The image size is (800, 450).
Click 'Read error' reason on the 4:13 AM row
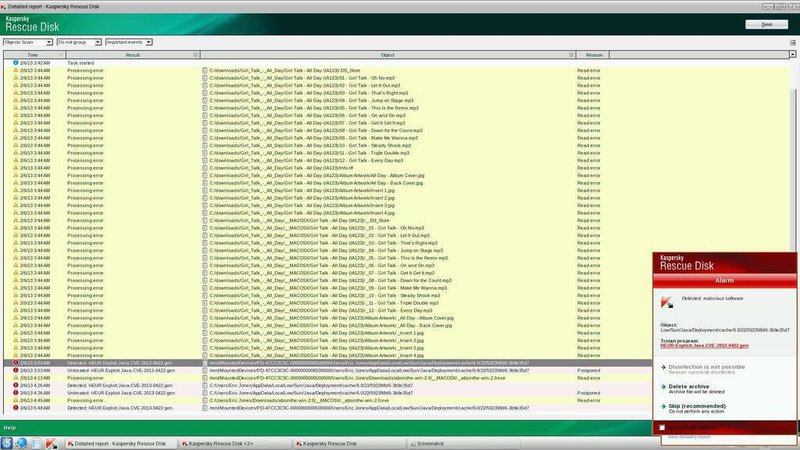click(x=588, y=378)
